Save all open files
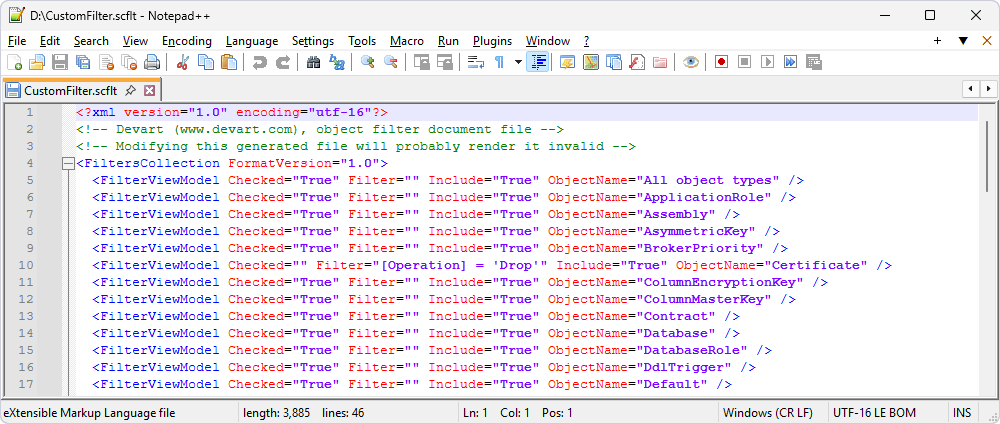The width and height of the screenshot is (1000, 424). coord(83,62)
